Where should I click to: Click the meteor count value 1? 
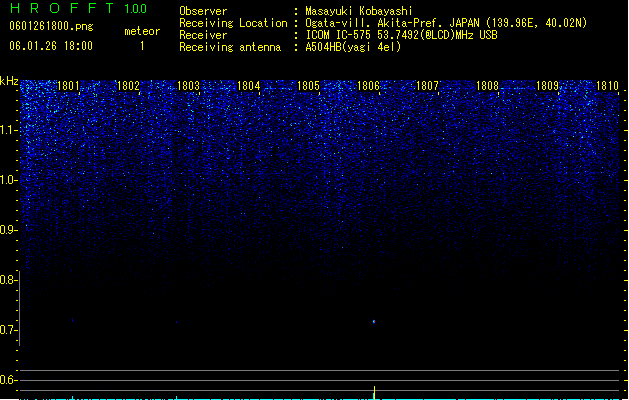click(x=142, y=46)
